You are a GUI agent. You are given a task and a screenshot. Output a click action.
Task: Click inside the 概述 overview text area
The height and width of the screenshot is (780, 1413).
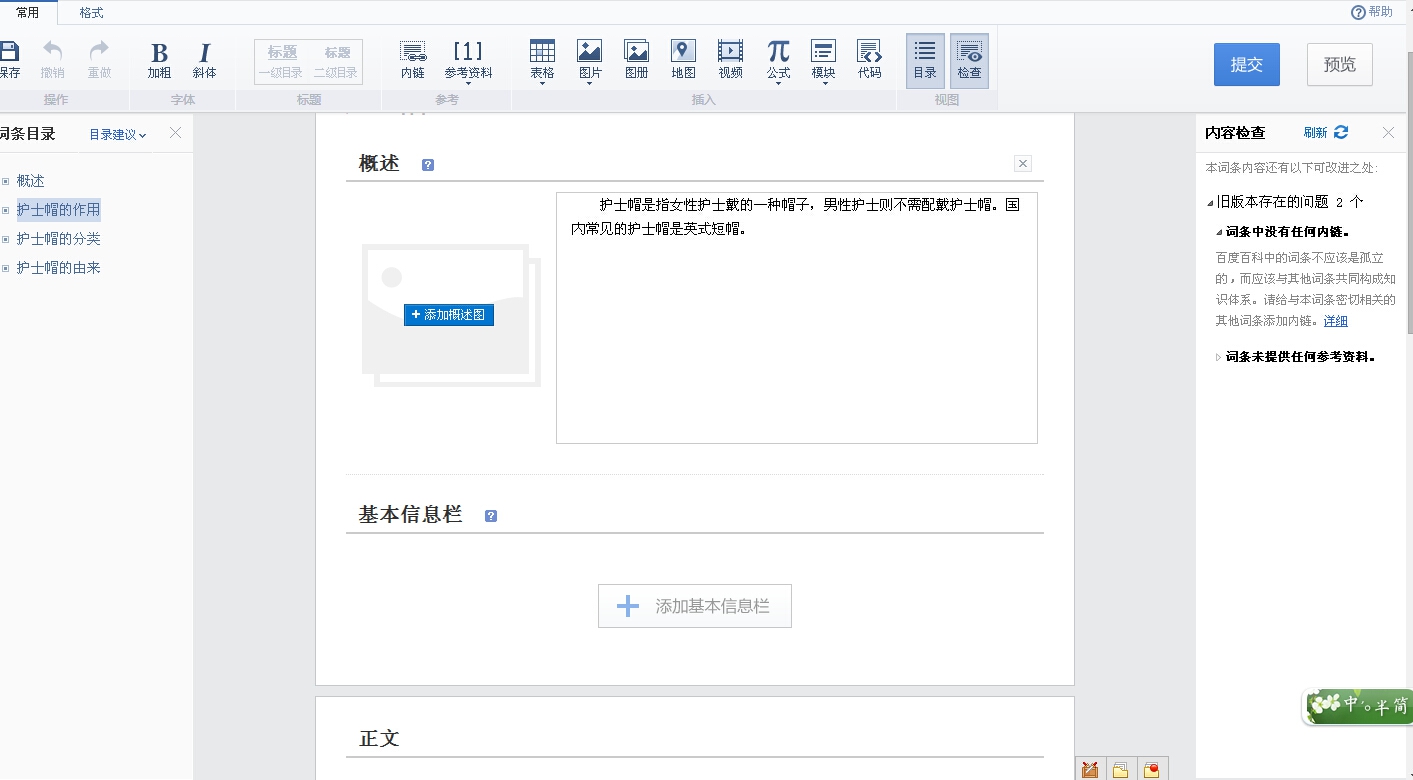[x=795, y=317]
